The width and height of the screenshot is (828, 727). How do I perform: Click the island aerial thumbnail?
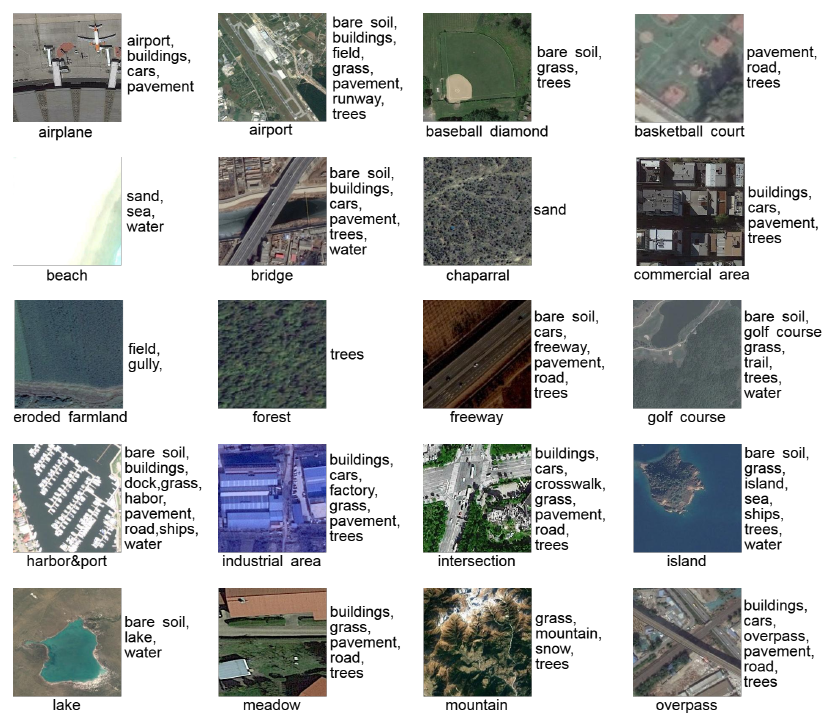pos(686,498)
